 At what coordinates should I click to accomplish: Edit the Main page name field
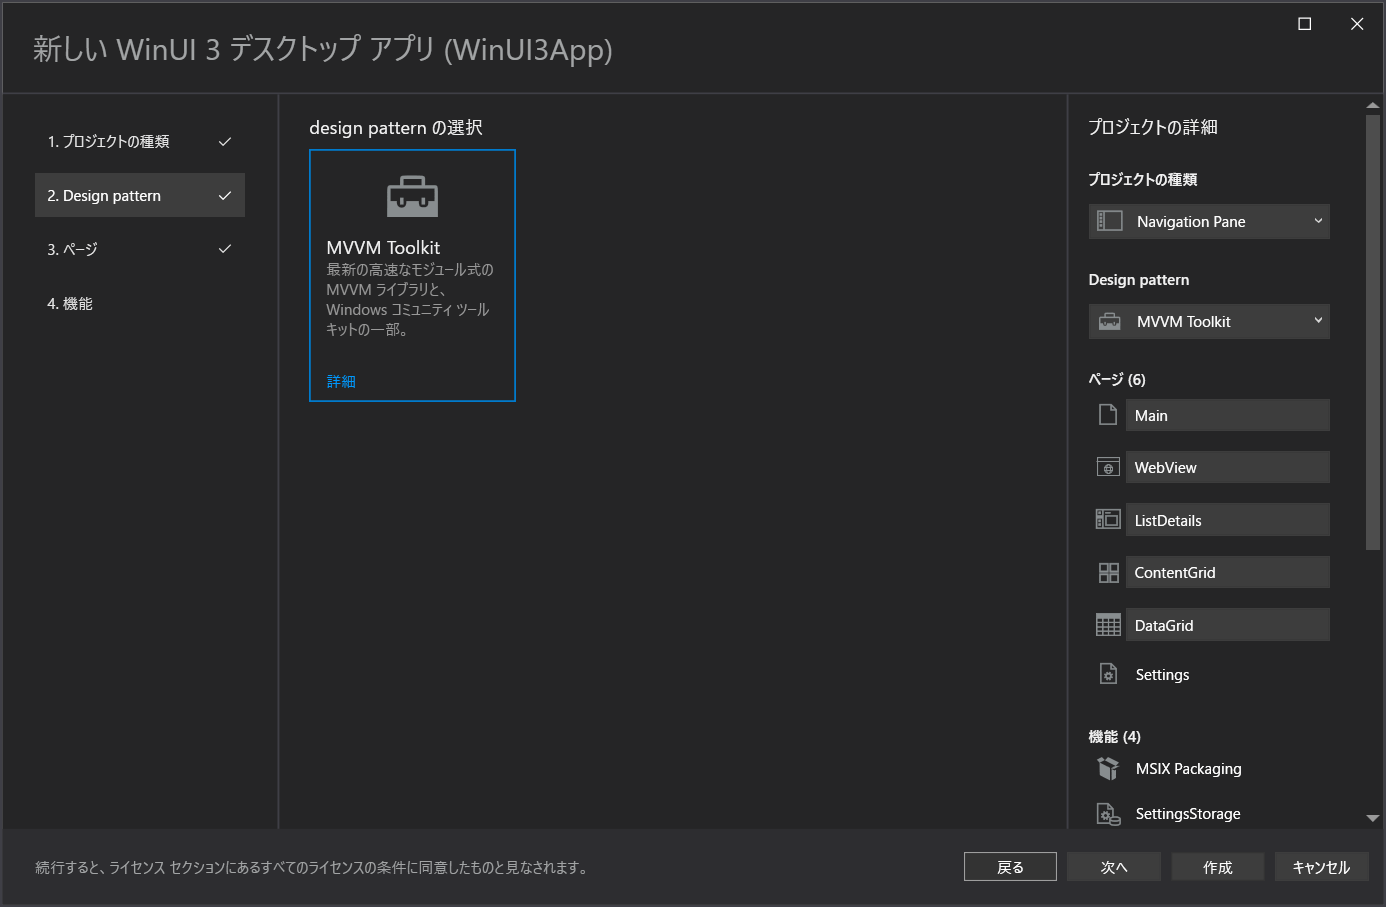click(x=1228, y=415)
